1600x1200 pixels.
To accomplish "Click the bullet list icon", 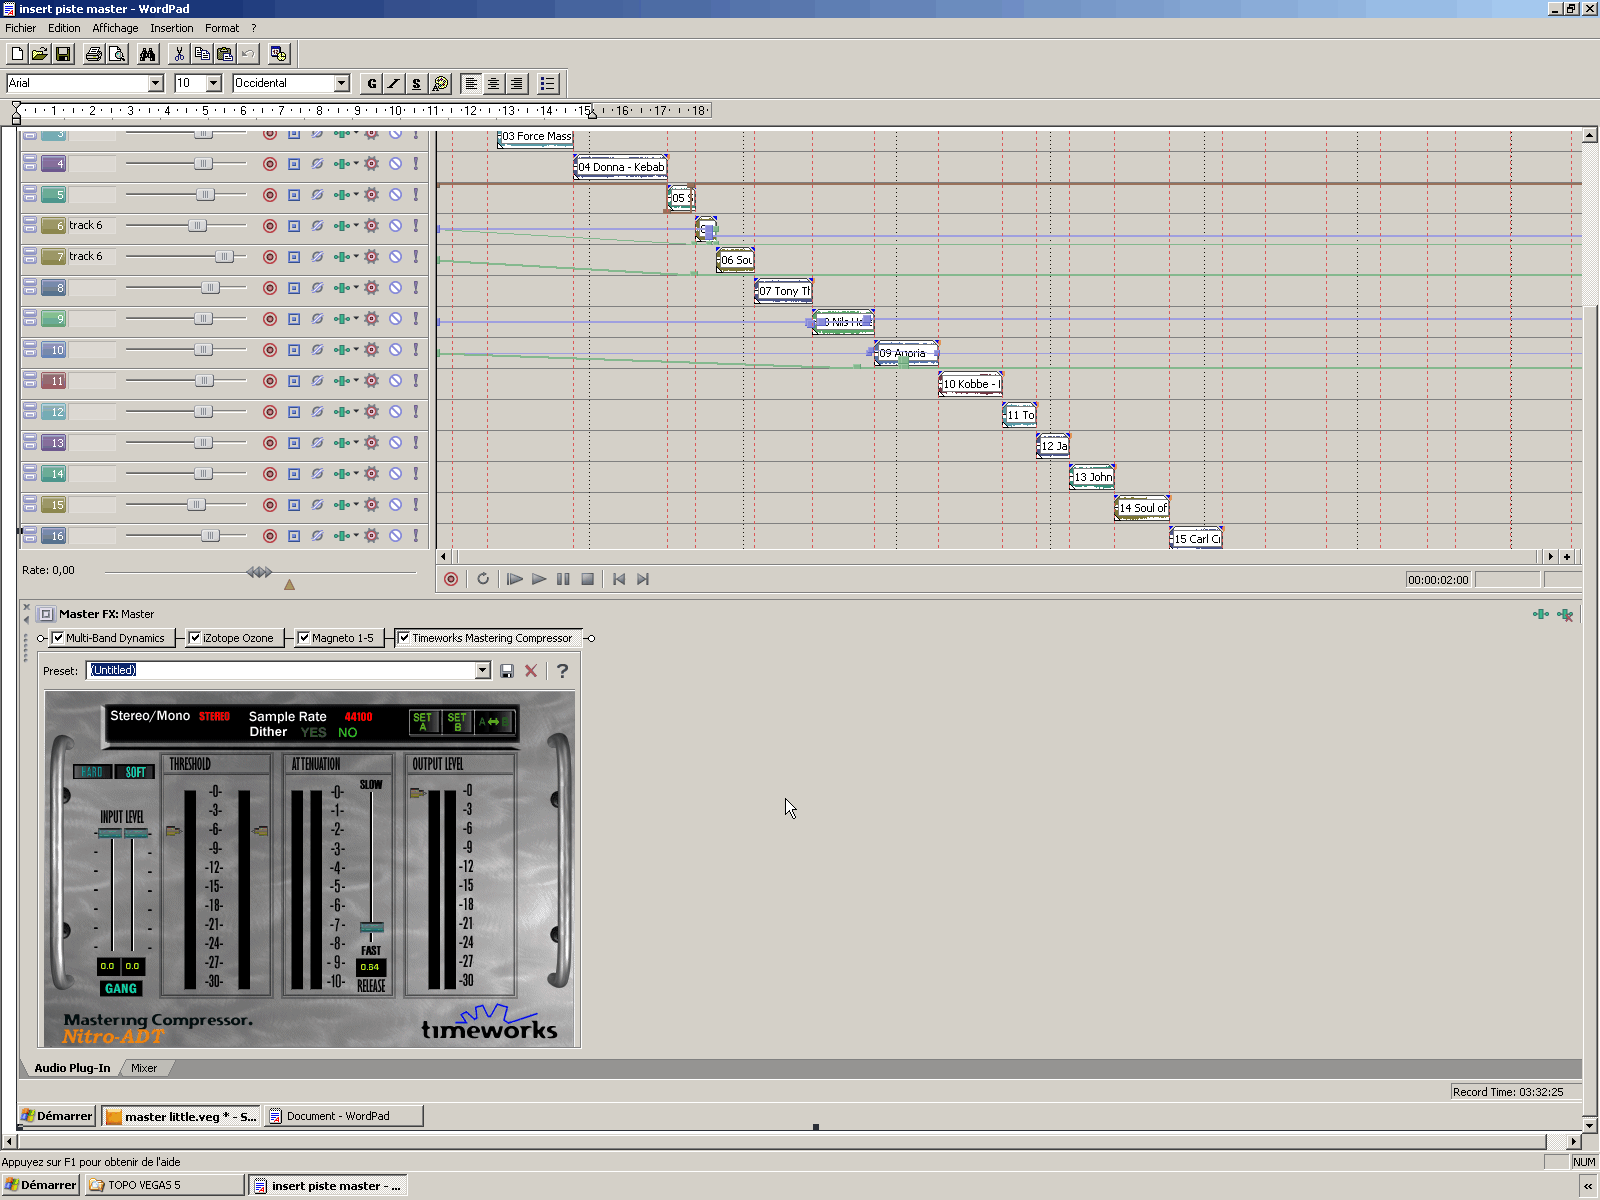I will pyautogui.click(x=547, y=84).
